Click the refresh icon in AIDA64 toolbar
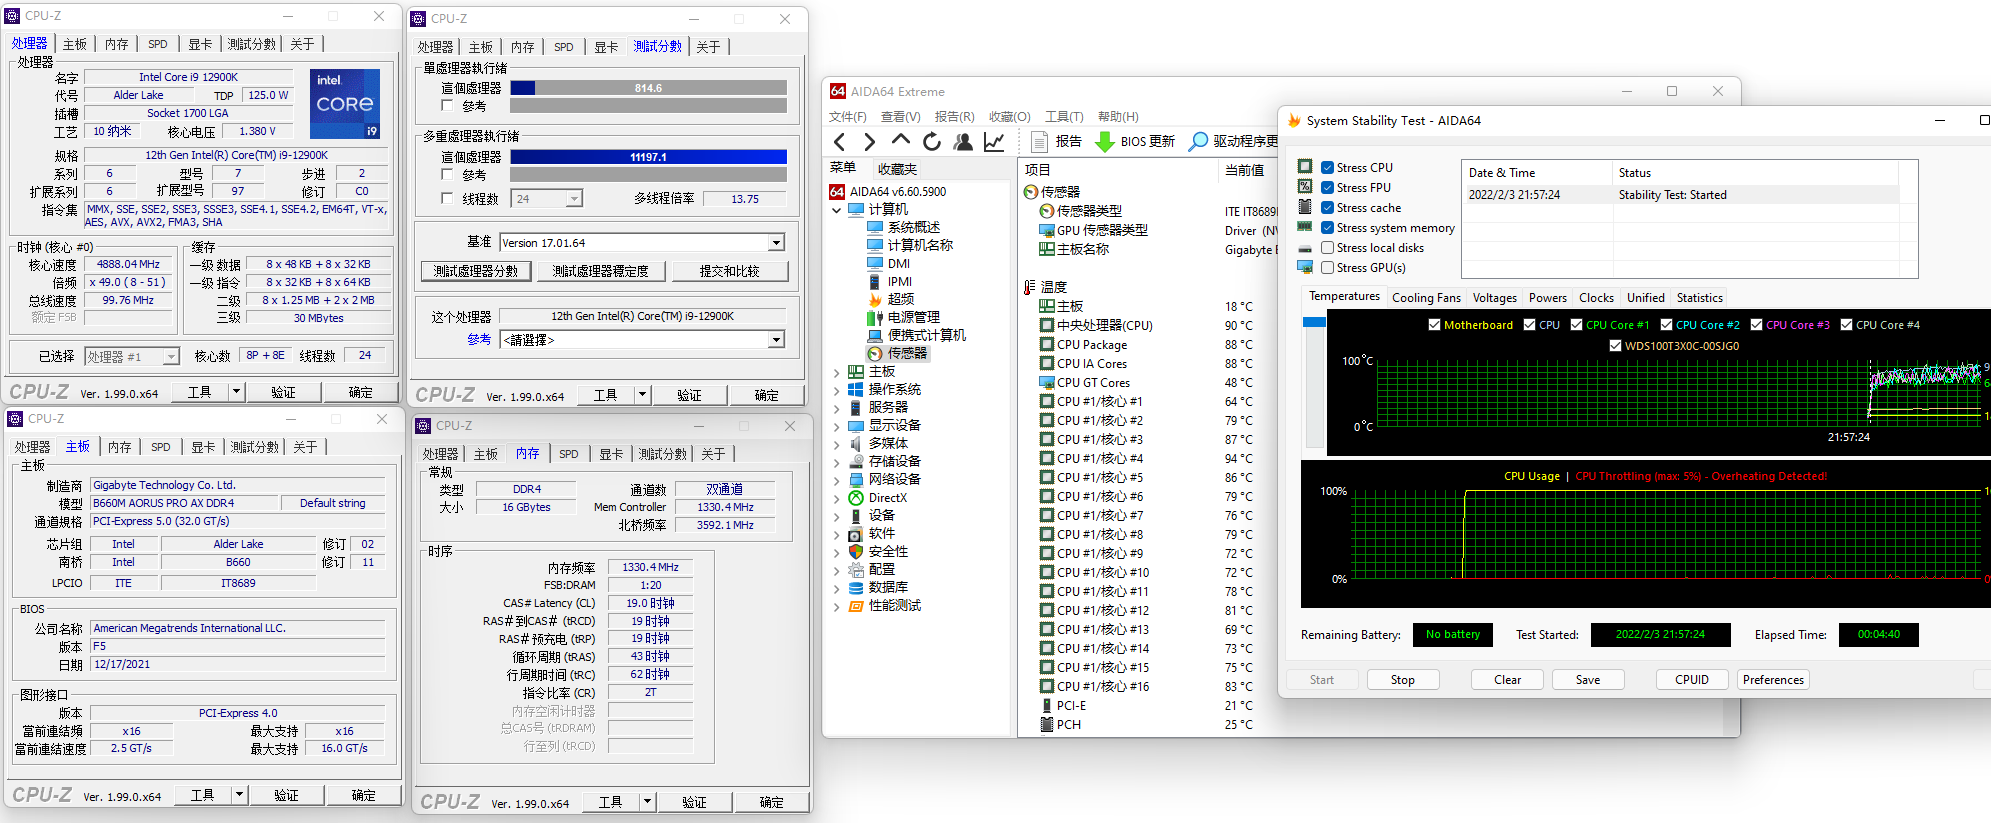 tap(932, 142)
